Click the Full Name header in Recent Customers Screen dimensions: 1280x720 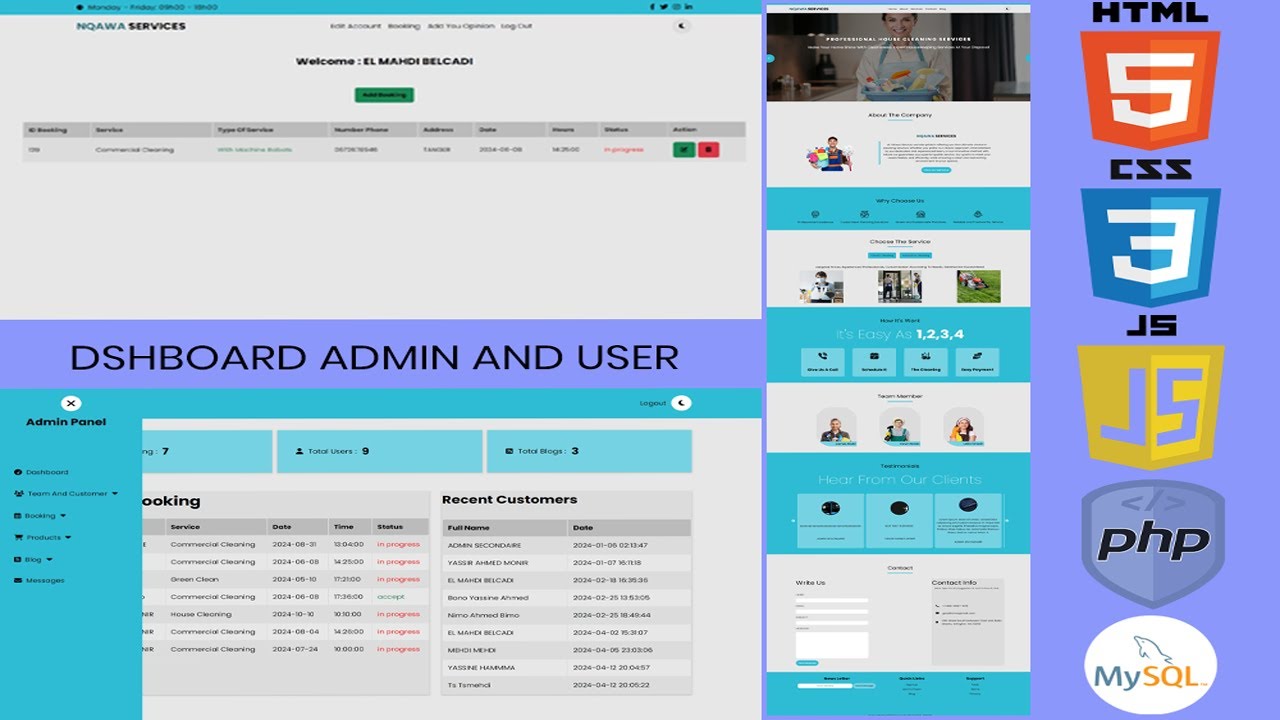[469, 528]
